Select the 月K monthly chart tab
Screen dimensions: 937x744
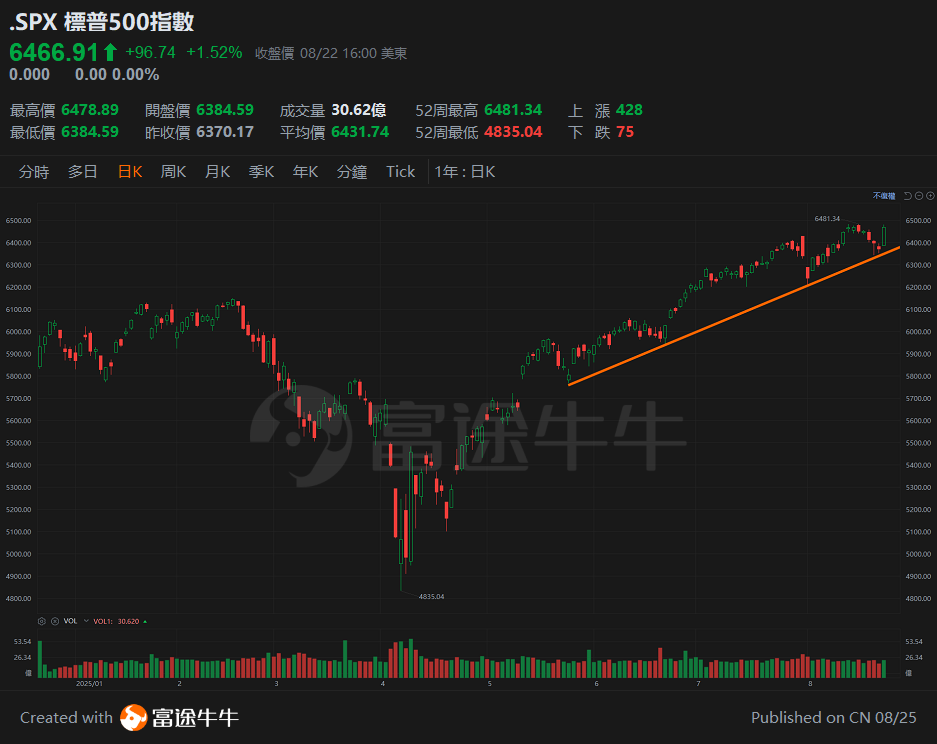217,171
